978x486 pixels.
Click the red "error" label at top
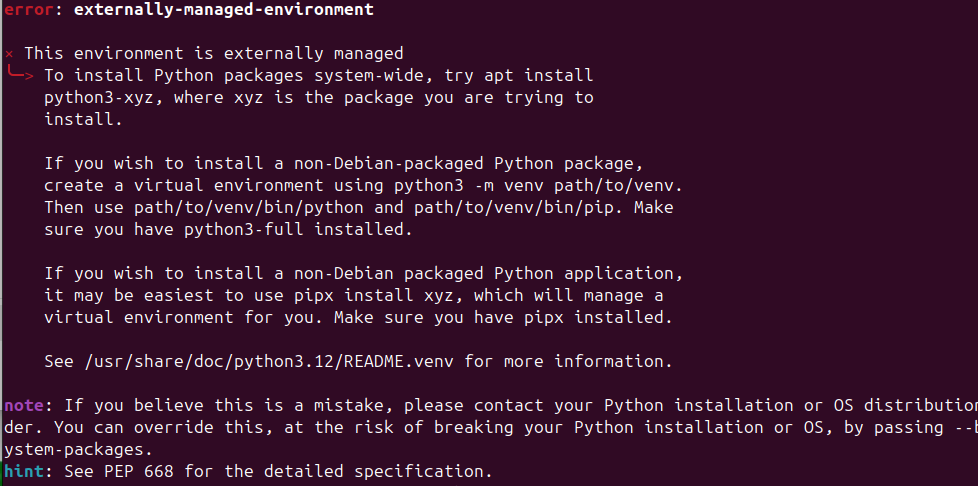pyautogui.click(x=24, y=10)
